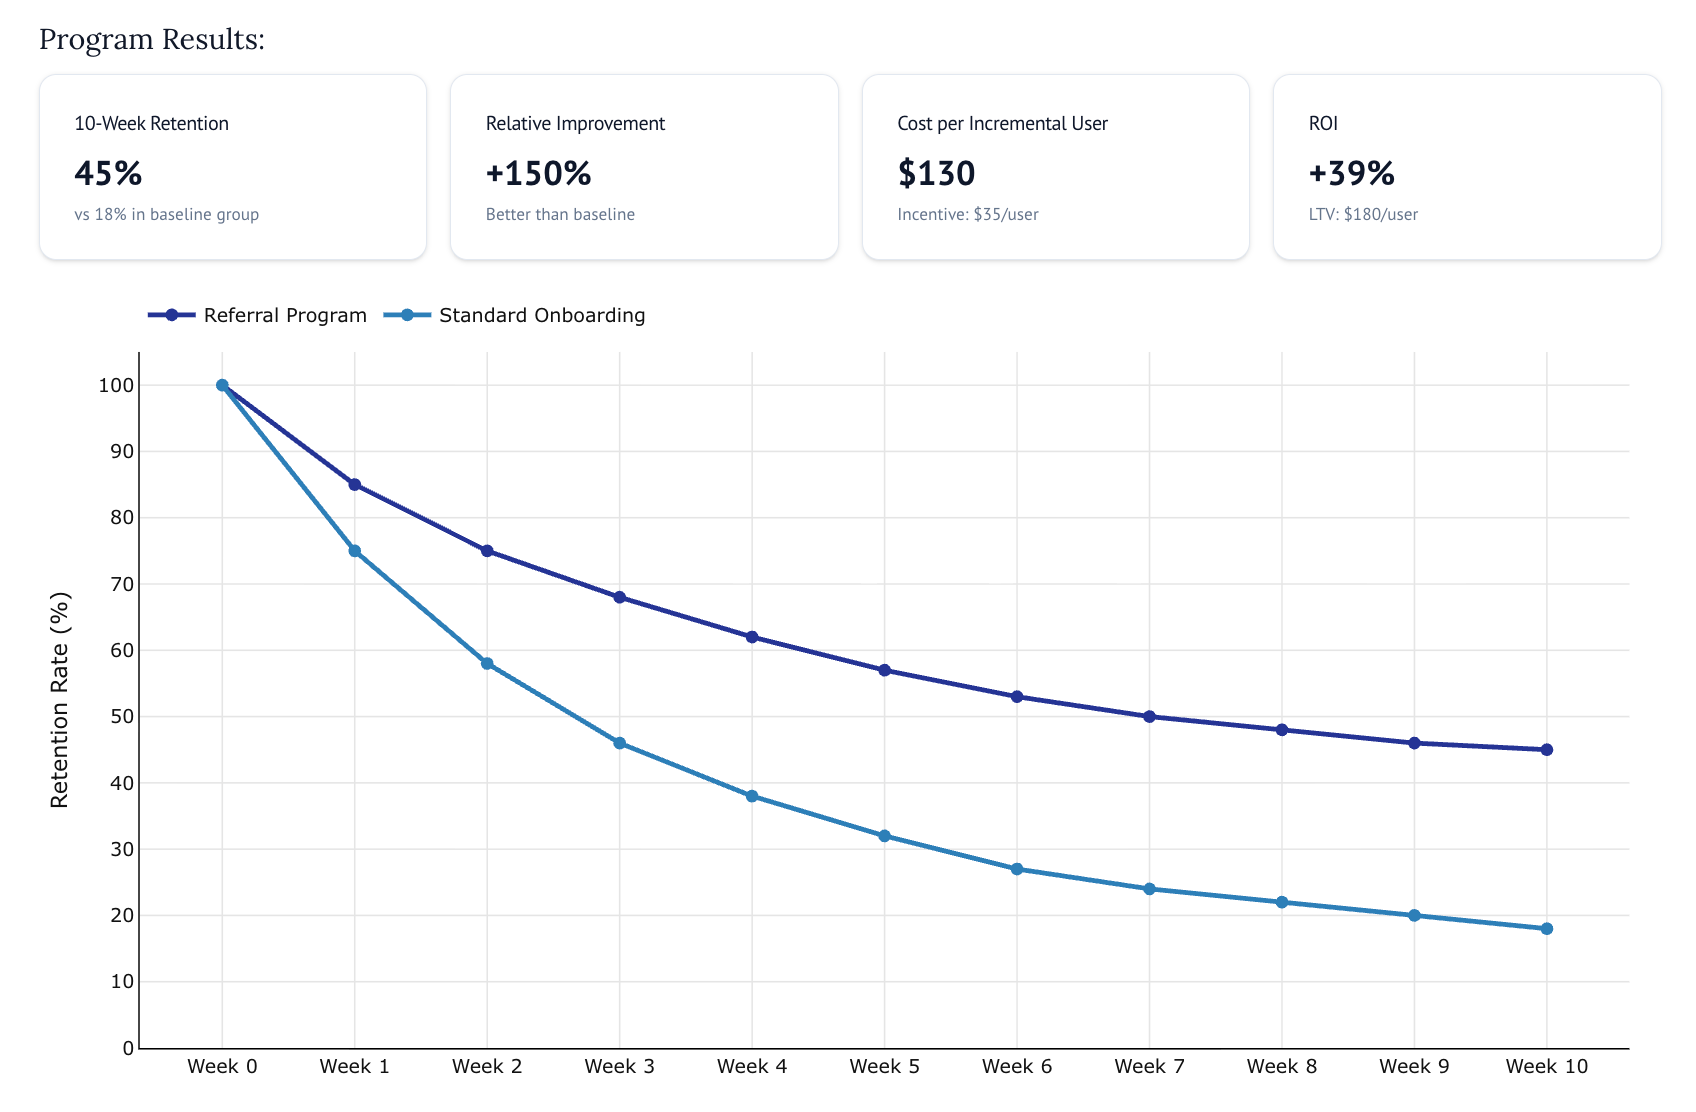Click the shared Week 0 data point
The image size is (1696, 1112).
click(x=222, y=385)
